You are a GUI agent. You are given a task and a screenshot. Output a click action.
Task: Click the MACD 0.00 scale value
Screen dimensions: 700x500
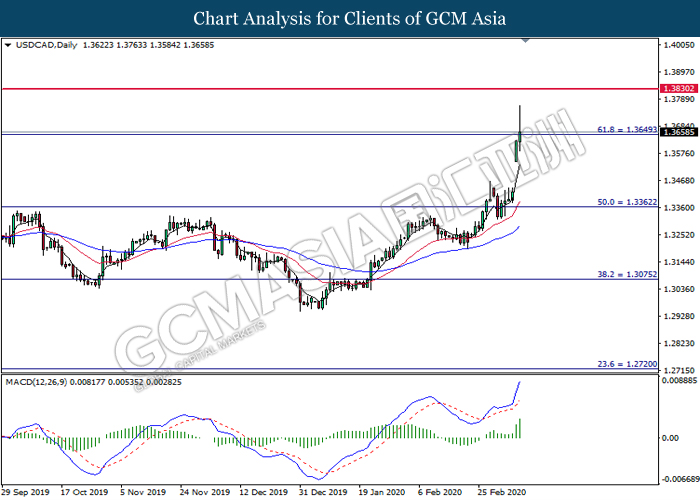(x=671, y=438)
